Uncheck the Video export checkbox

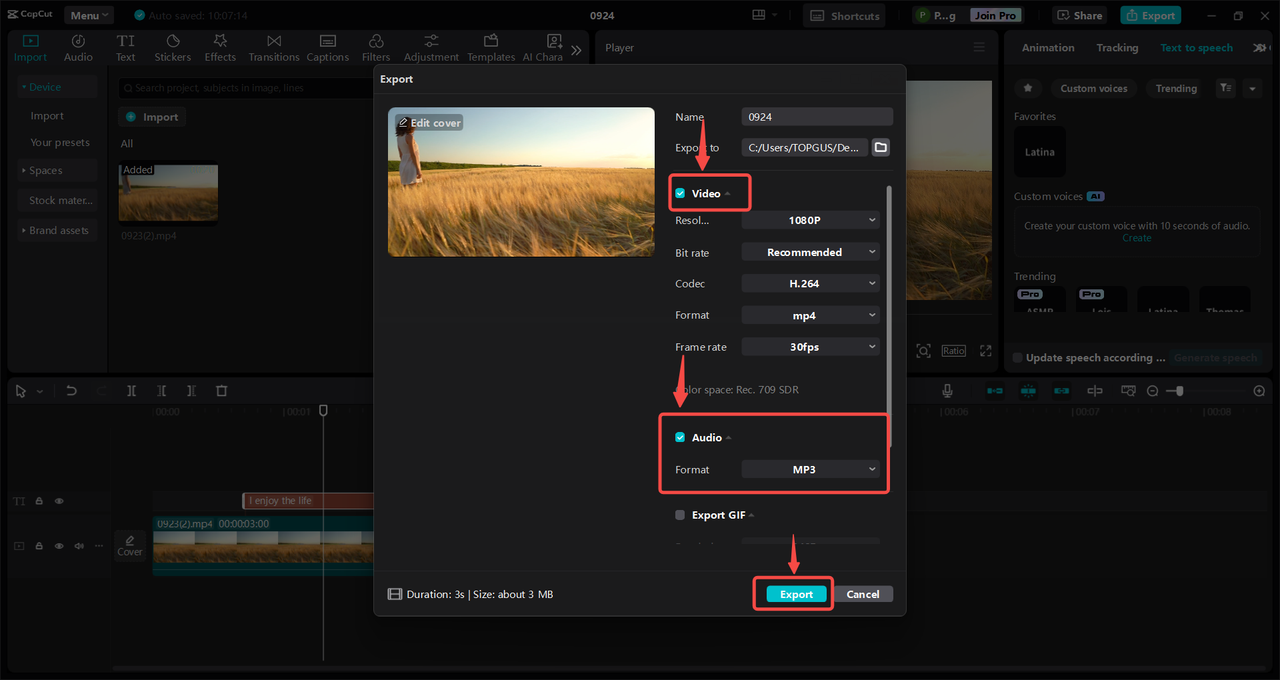pyautogui.click(x=680, y=193)
